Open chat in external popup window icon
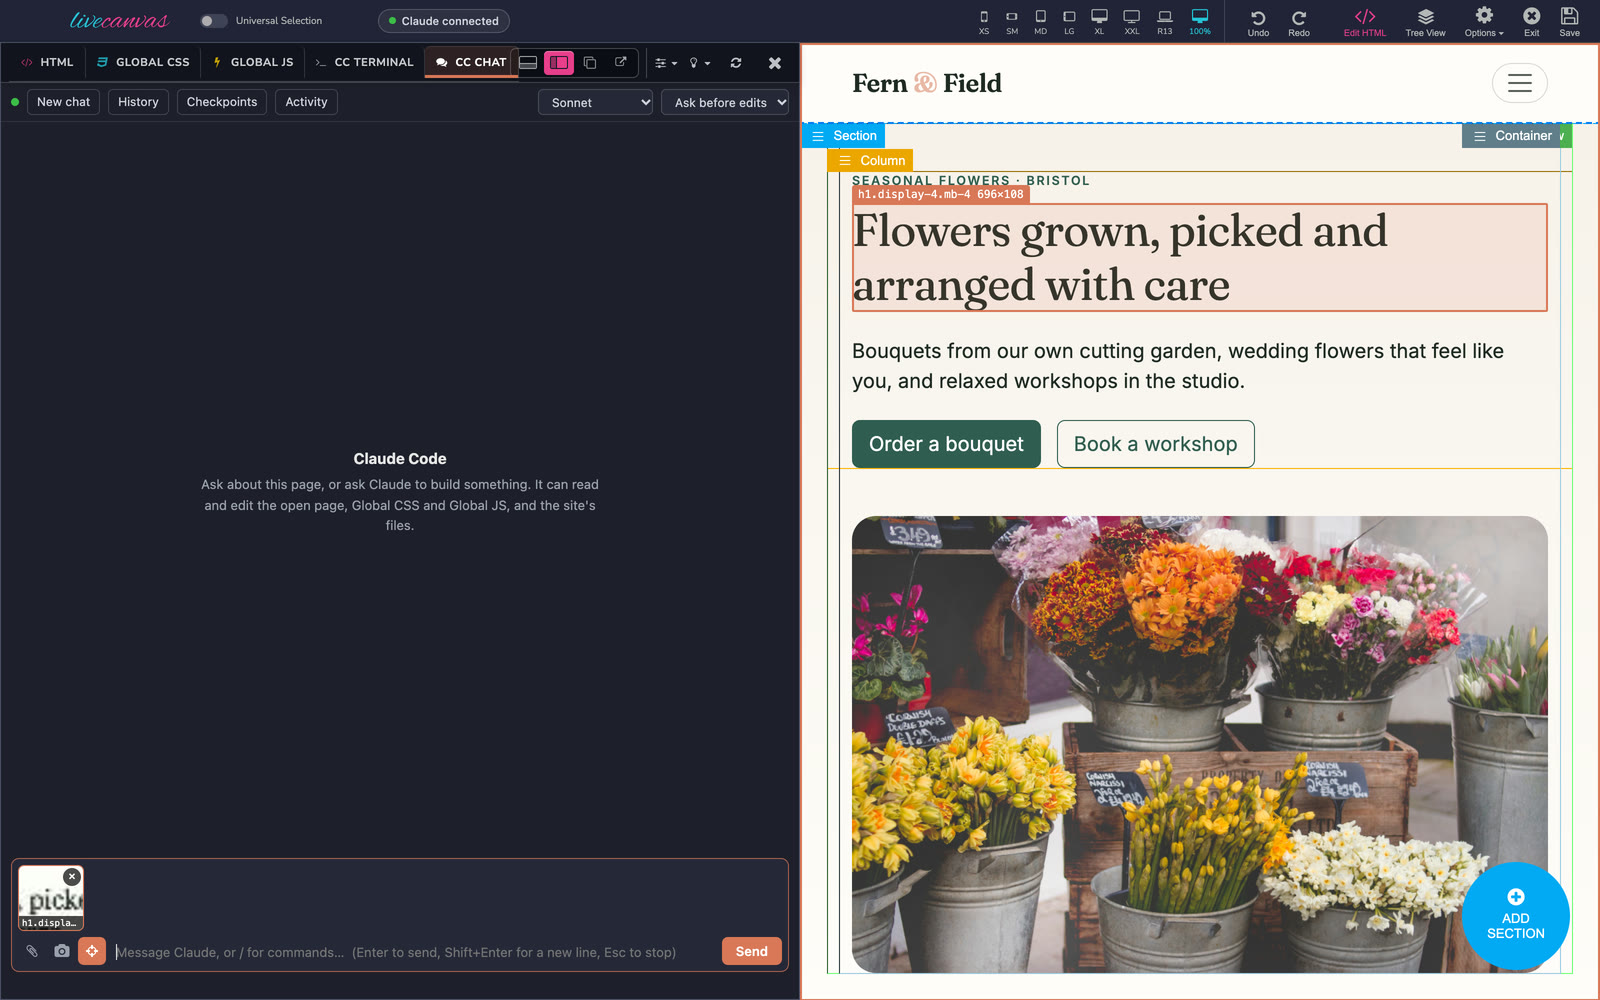The height and width of the screenshot is (1000, 1600). click(621, 62)
